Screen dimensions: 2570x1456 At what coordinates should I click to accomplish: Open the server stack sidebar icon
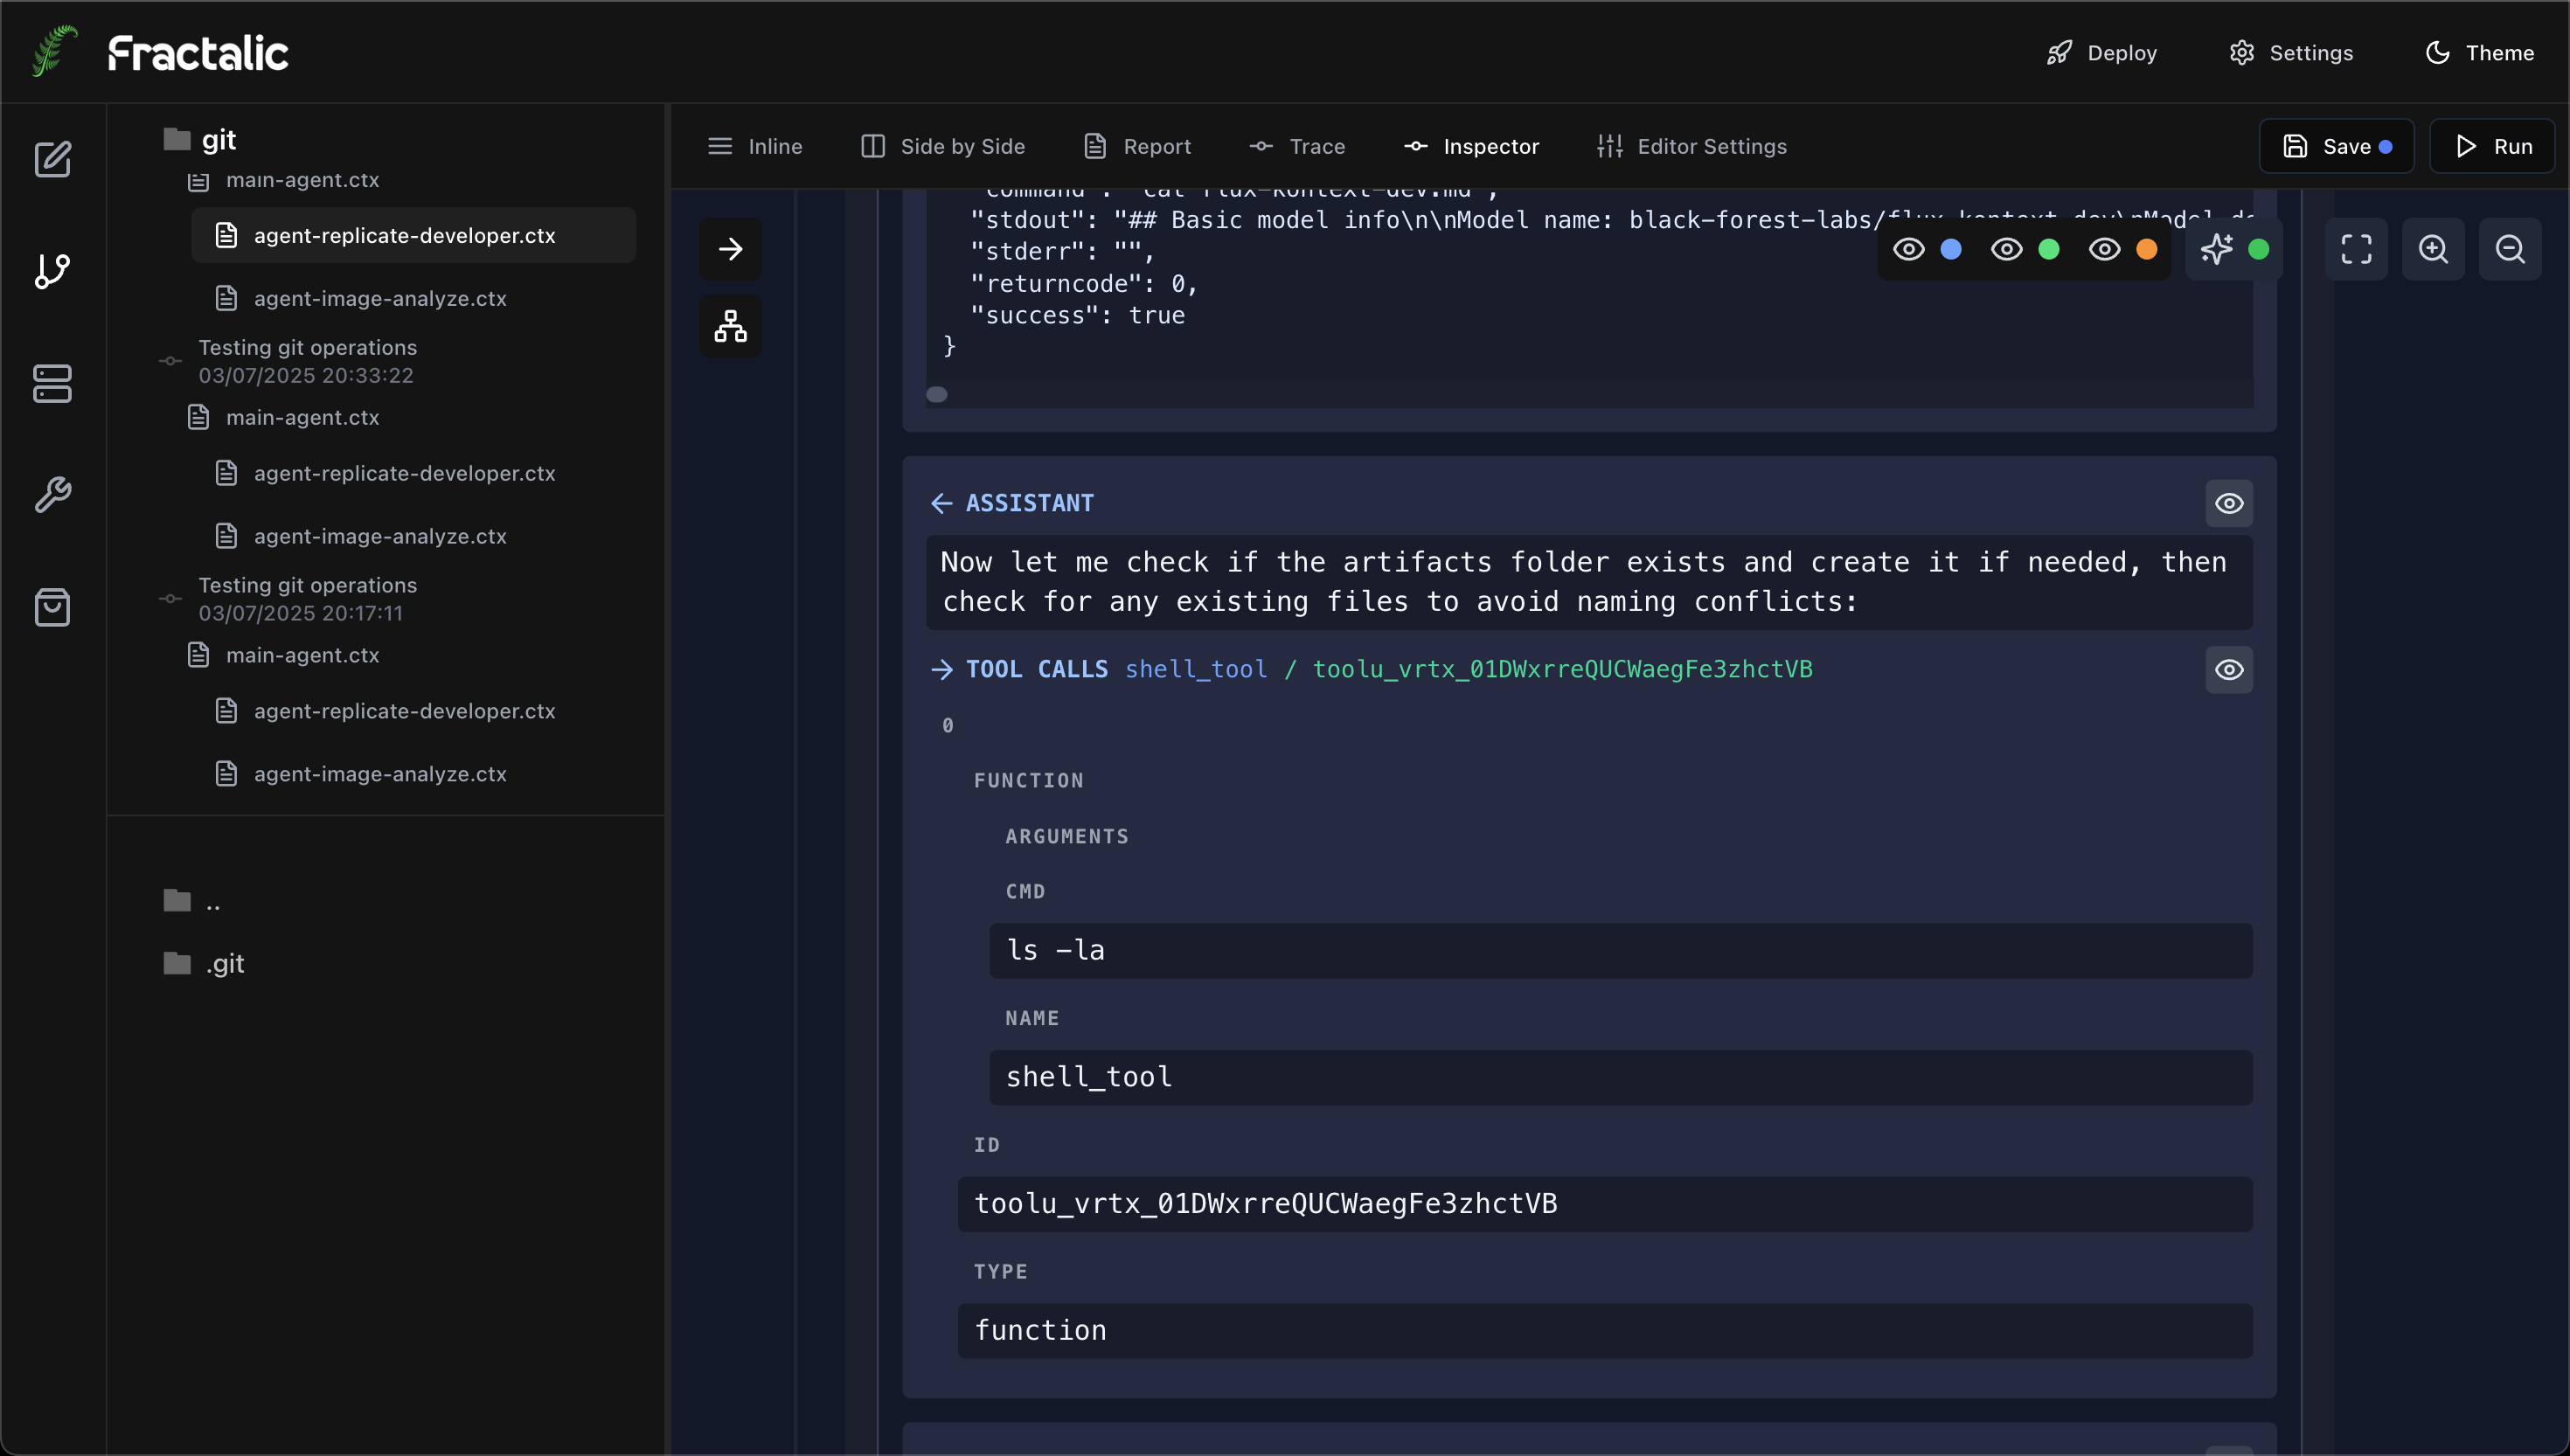tap(52, 383)
